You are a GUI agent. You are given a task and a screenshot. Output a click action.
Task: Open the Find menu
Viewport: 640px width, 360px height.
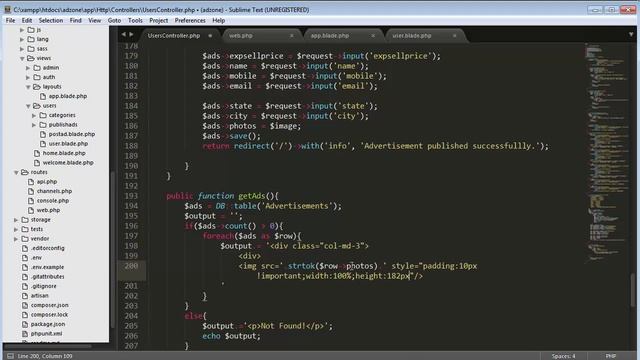pos(76,20)
